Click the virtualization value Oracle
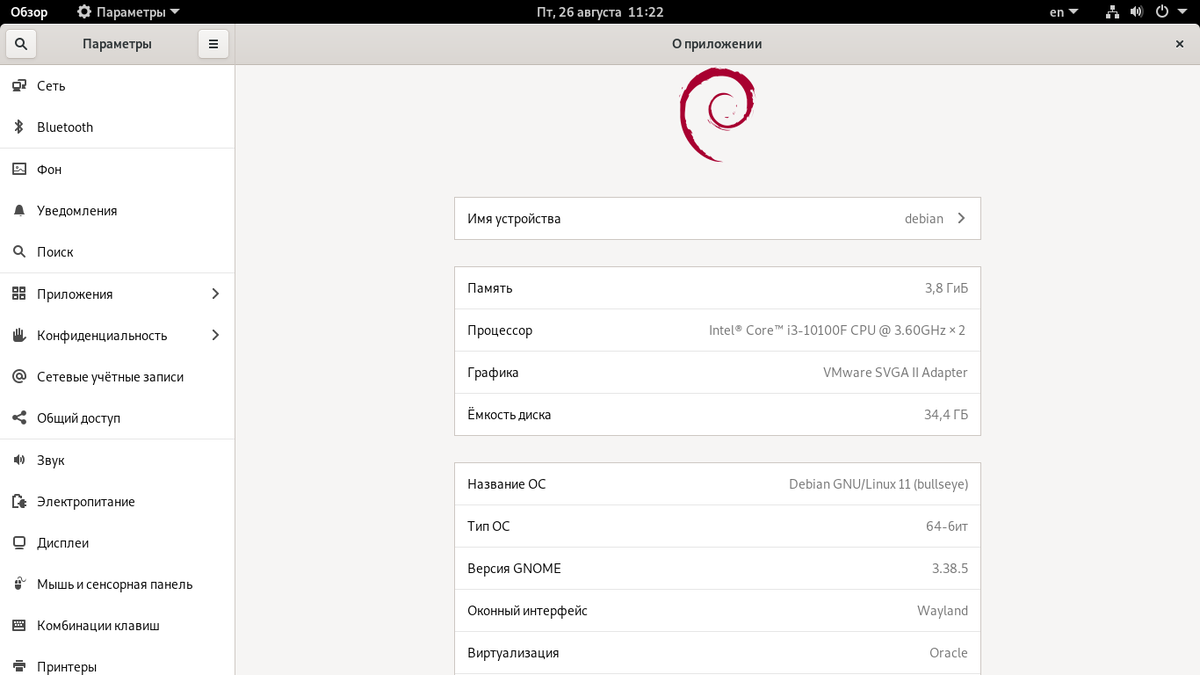Screen dimensions: 1200x675 click(948, 653)
